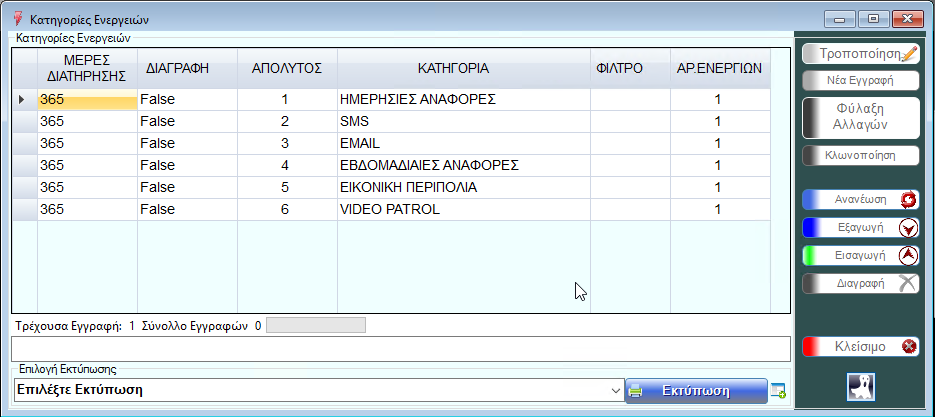Click the Διαγραφή delete button
The image size is (935, 417).
(860, 283)
